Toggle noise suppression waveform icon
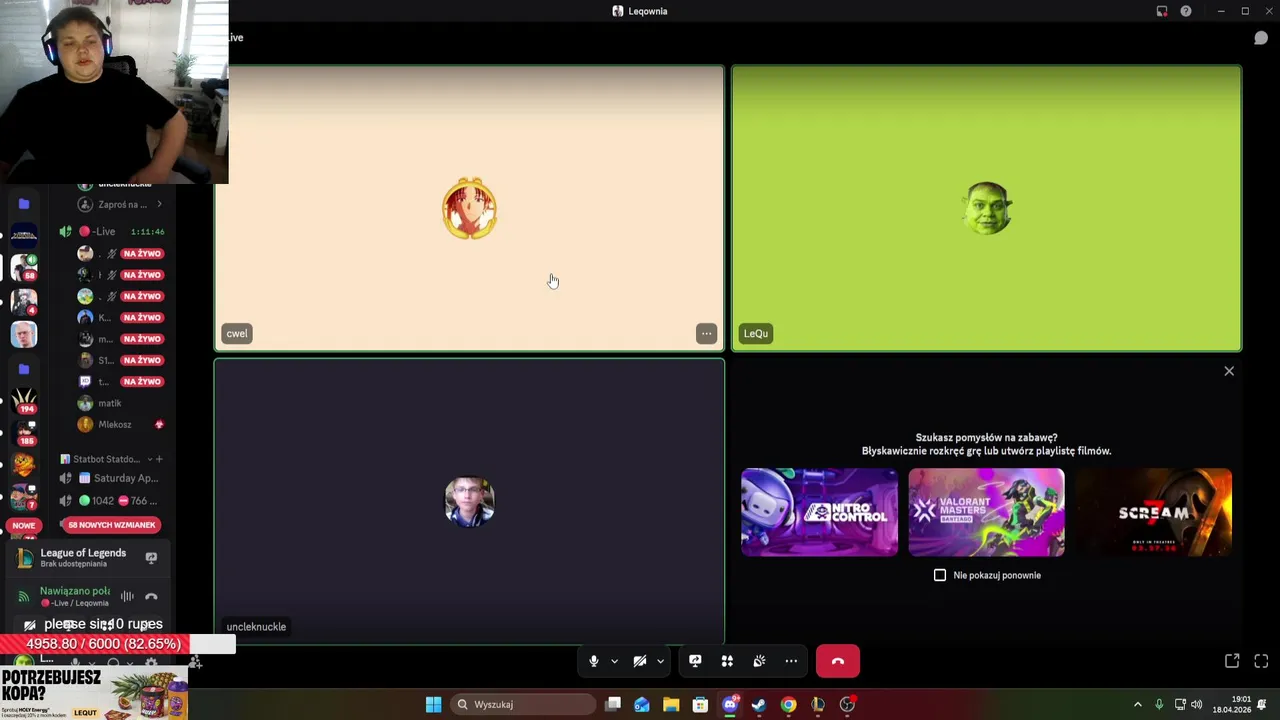 click(127, 597)
